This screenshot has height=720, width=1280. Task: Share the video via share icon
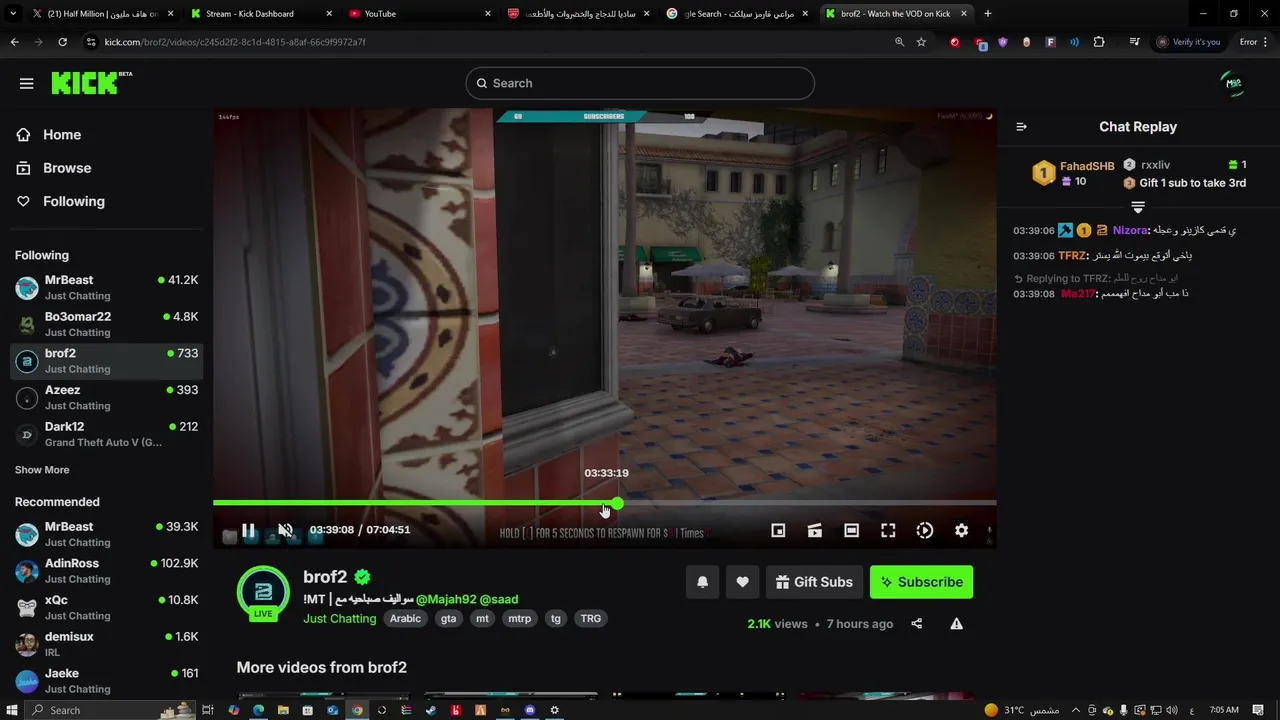pos(917,624)
